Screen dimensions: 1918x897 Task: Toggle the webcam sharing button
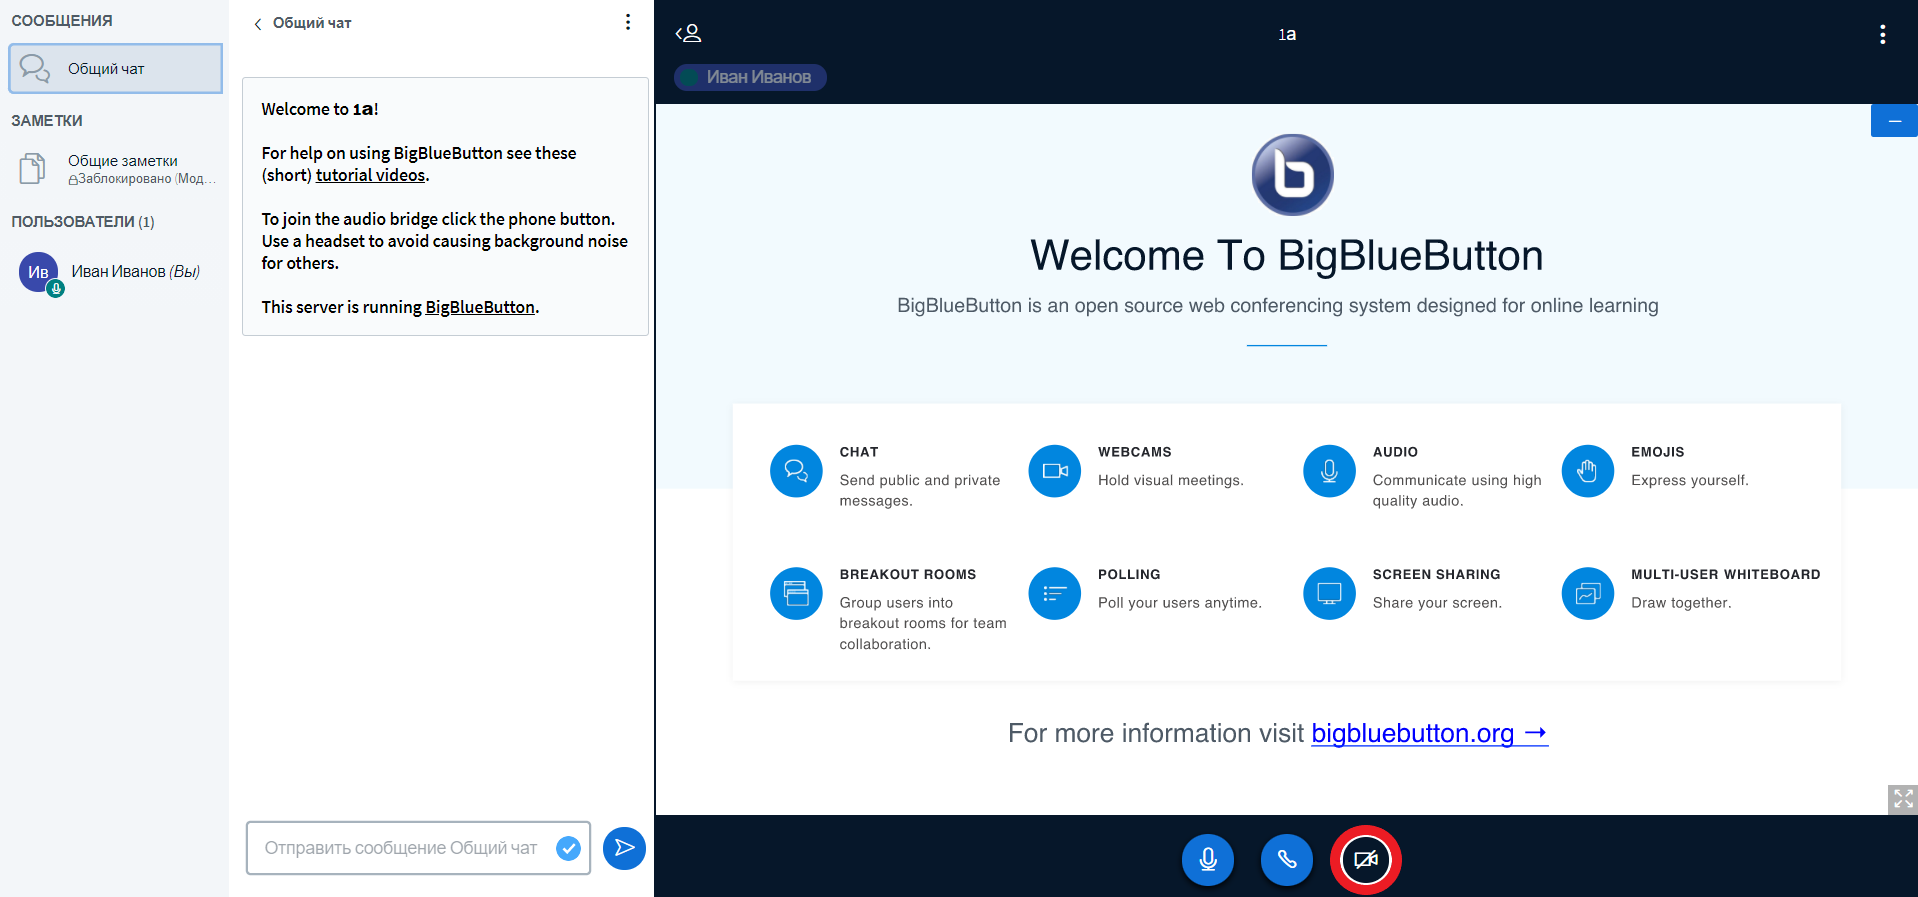point(1365,860)
